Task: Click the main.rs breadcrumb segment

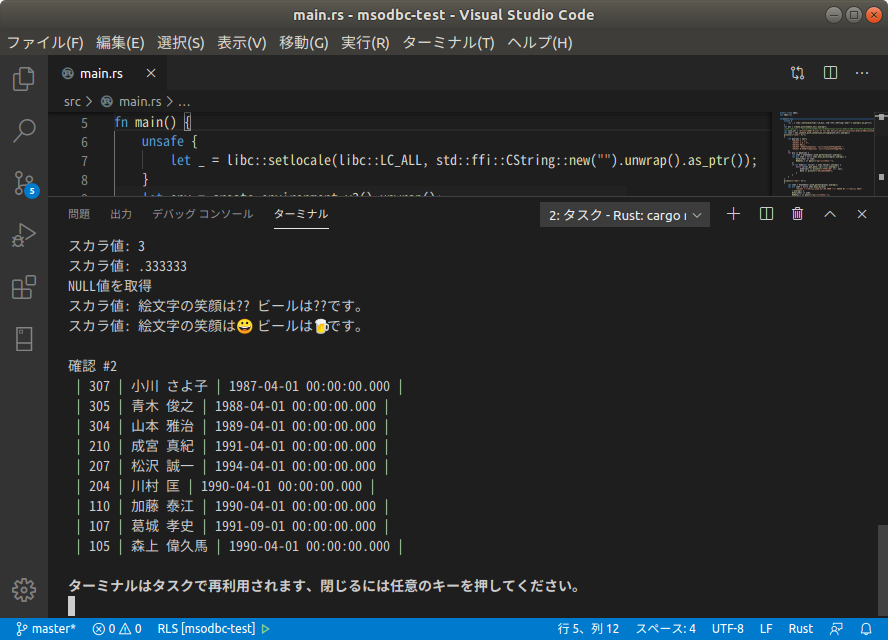Action: [133, 102]
